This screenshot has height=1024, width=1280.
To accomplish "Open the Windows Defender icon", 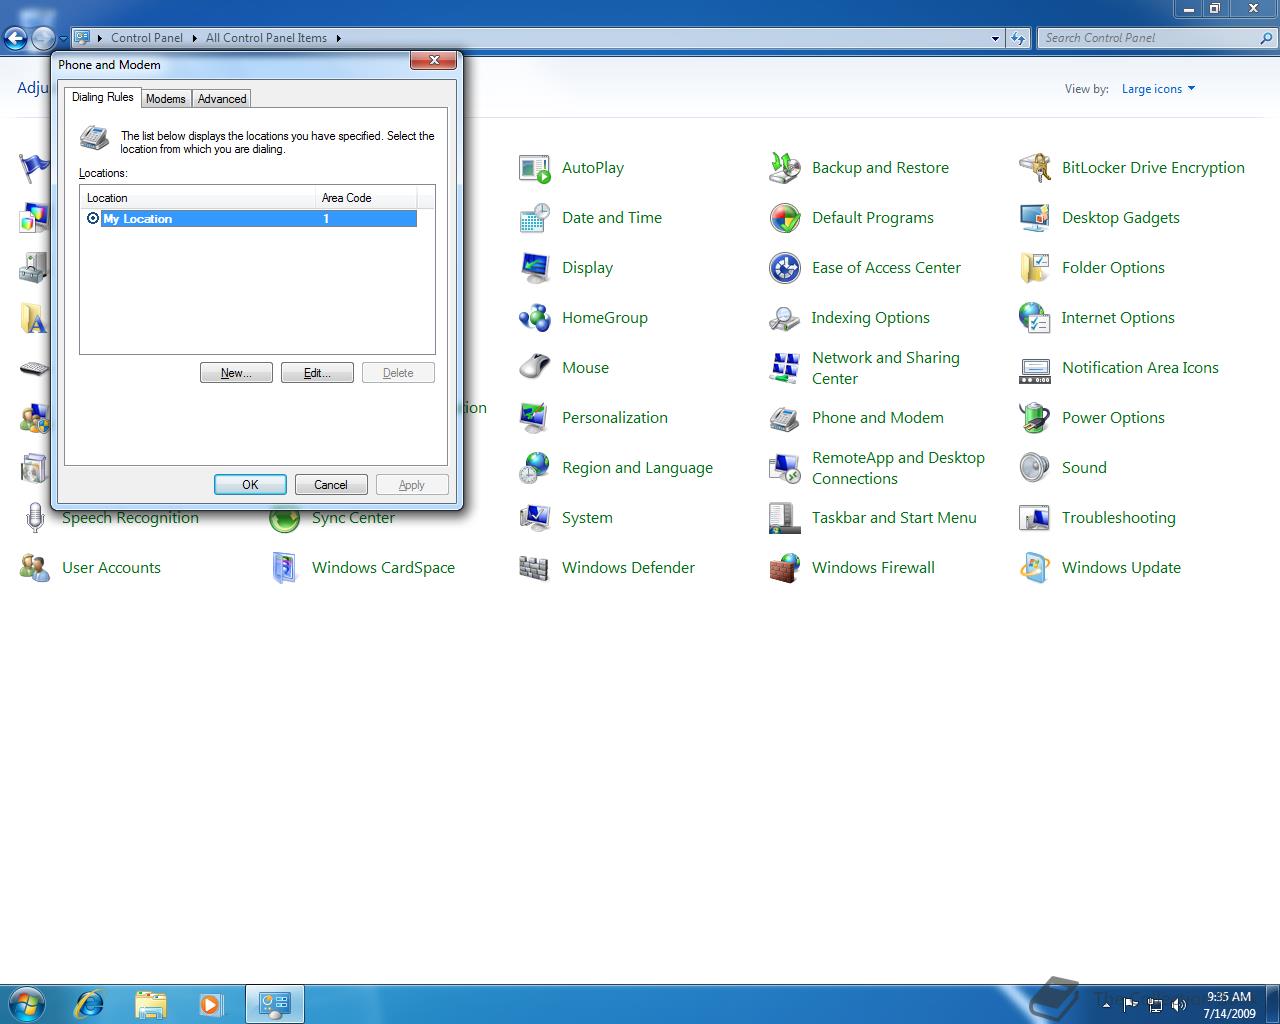I will click(x=534, y=568).
